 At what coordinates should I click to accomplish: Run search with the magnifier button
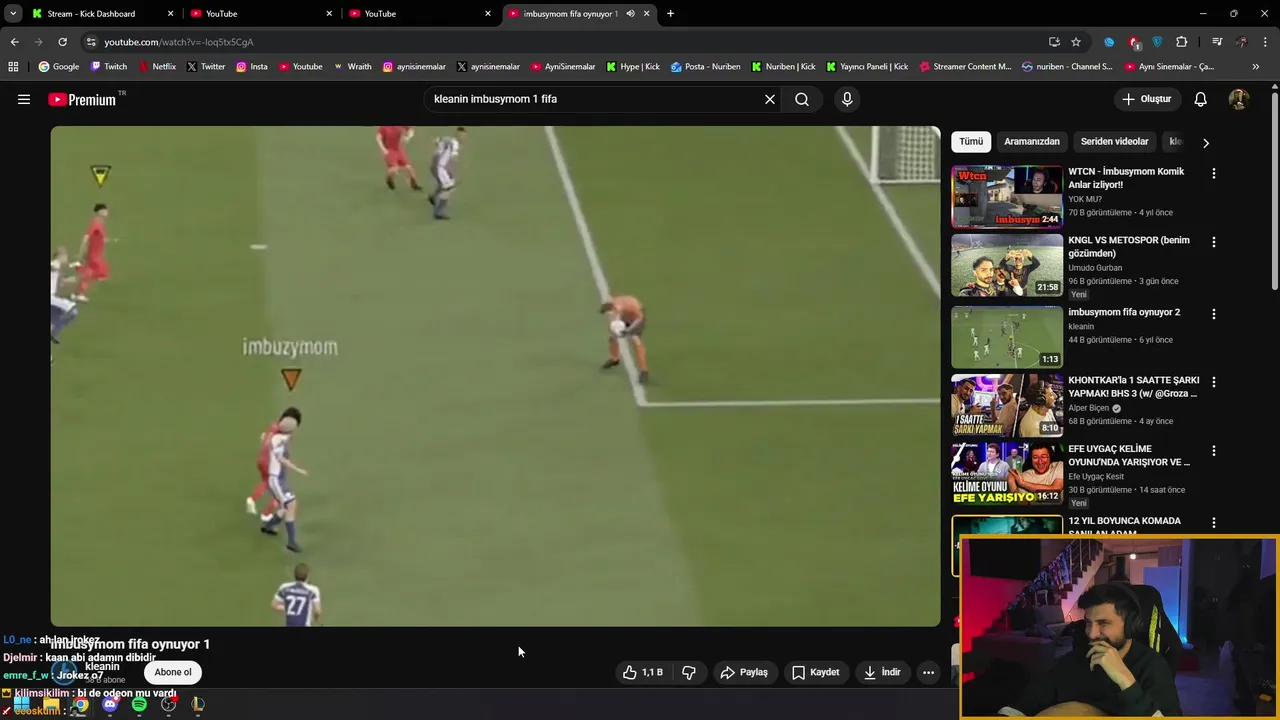click(802, 99)
